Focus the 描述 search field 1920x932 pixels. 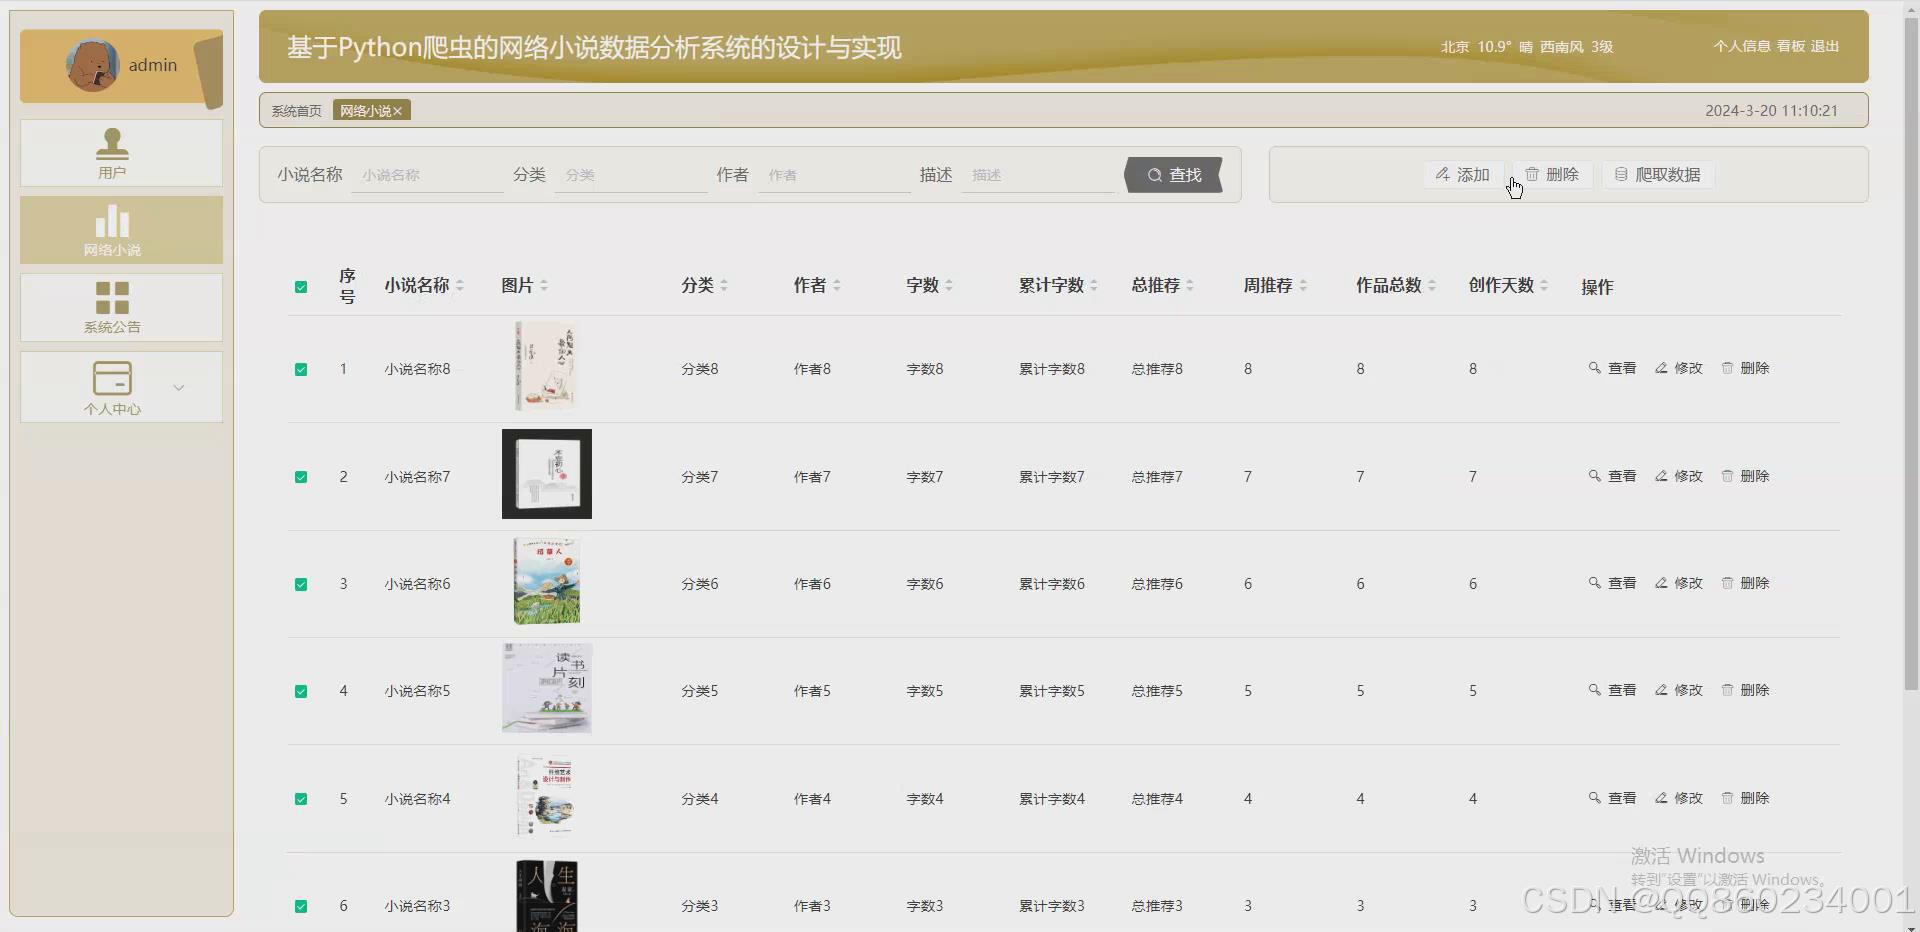pyautogui.click(x=1038, y=175)
